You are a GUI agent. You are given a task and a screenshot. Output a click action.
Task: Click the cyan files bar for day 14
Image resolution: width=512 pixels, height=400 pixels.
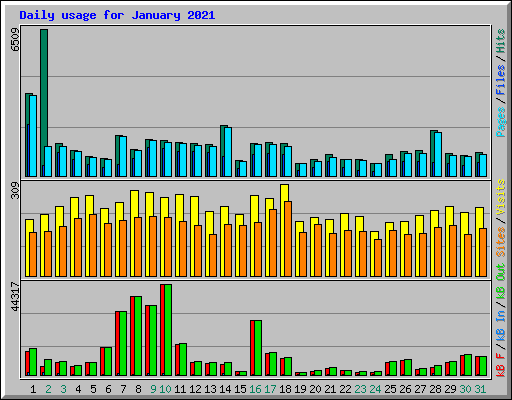[x=228, y=152]
